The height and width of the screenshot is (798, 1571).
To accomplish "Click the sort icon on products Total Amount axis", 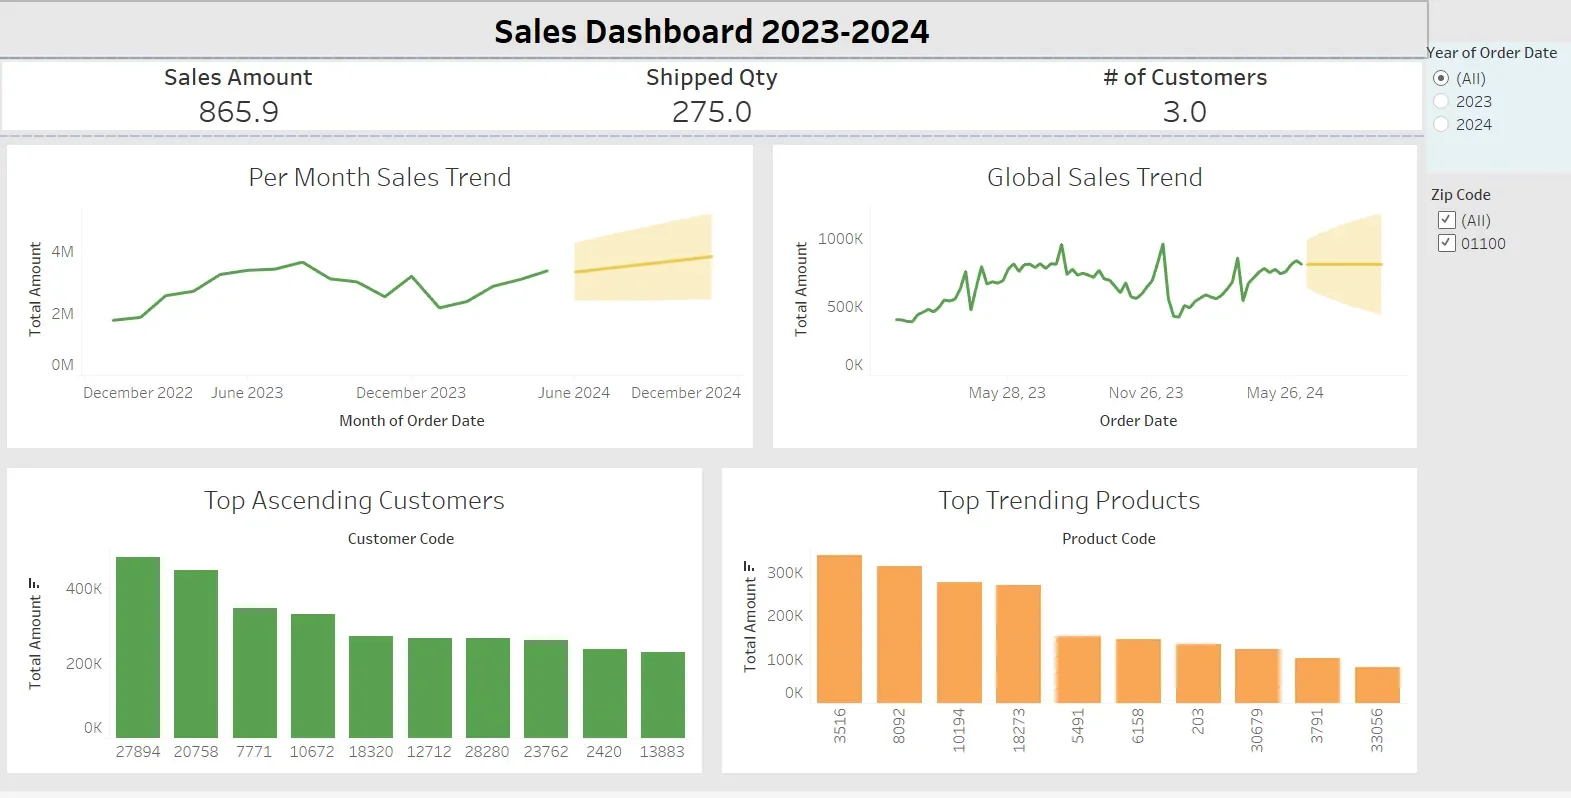I will (748, 567).
